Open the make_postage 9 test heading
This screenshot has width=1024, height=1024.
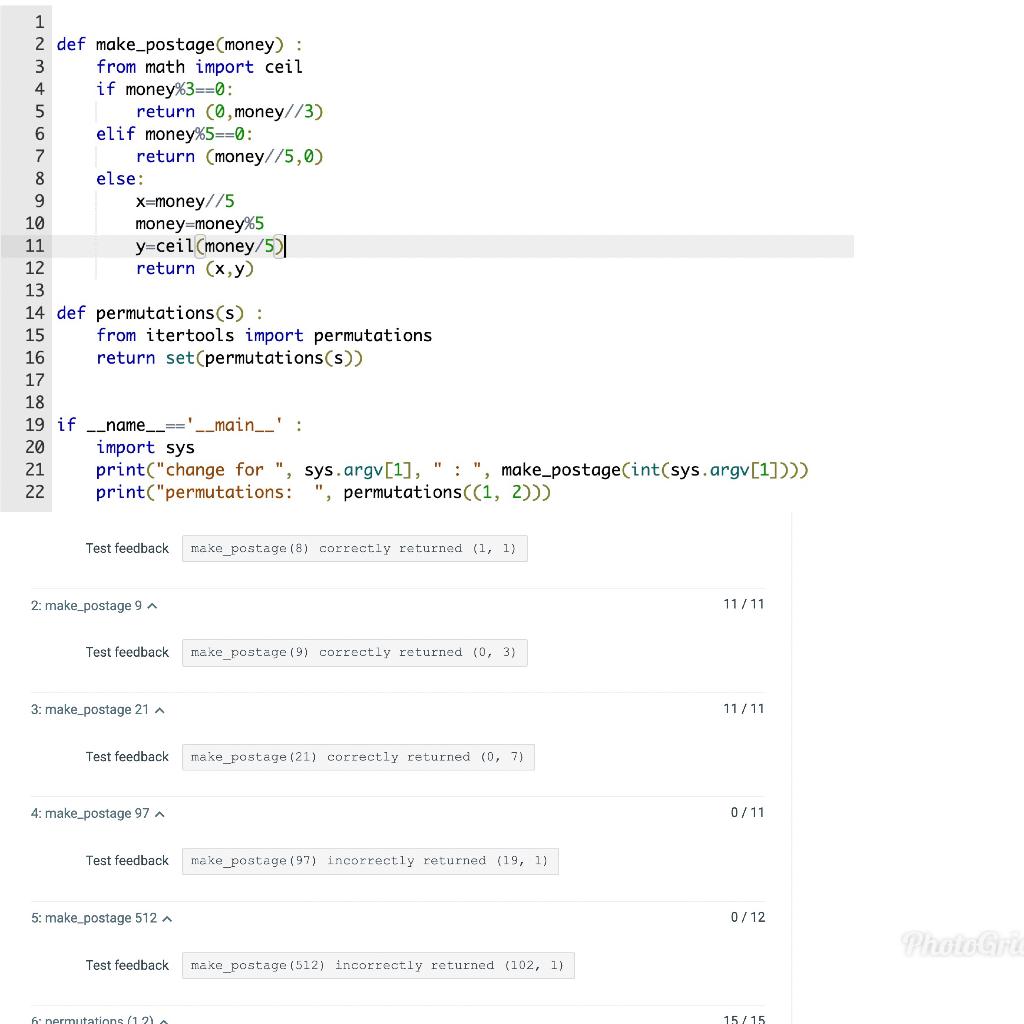click(x=88, y=605)
